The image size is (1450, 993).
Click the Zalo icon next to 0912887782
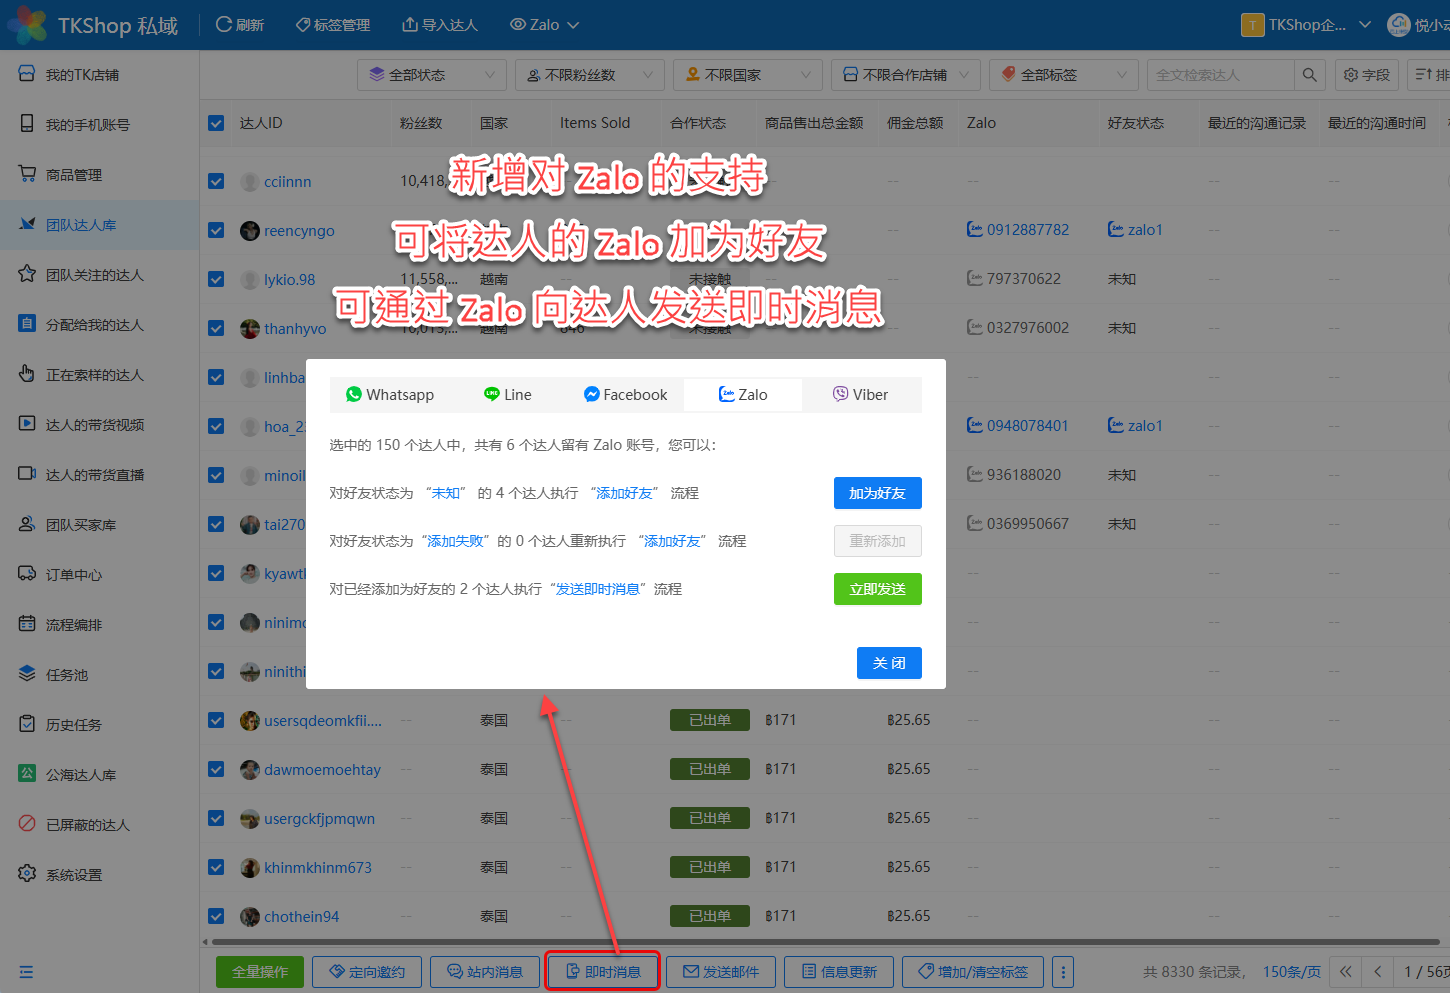click(975, 230)
